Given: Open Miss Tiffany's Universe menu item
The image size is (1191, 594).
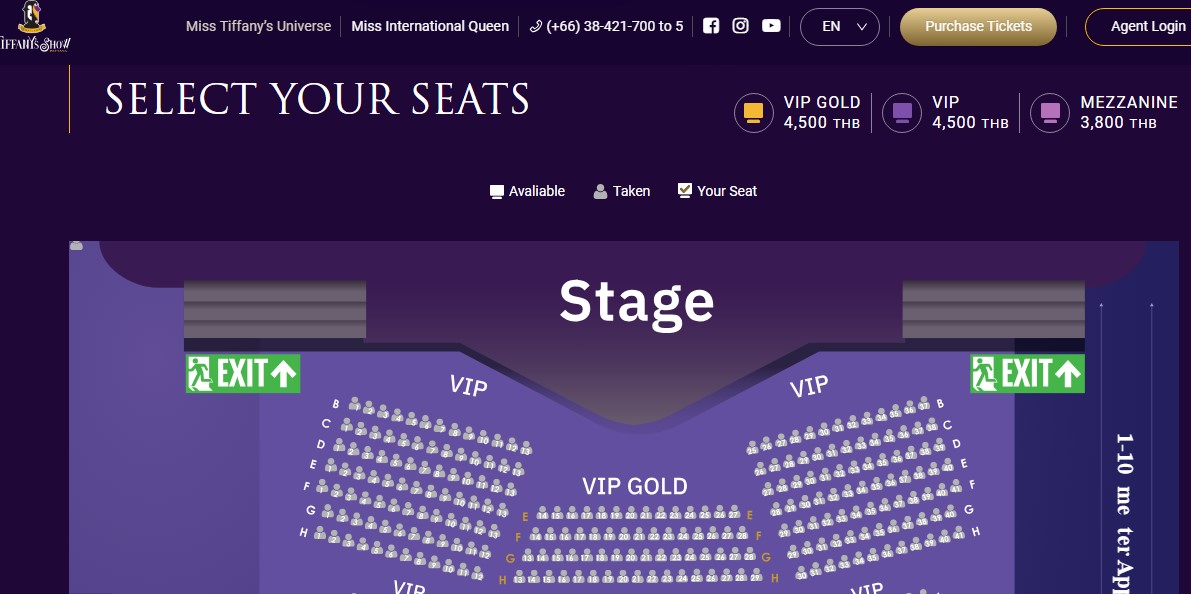Looking at the screenshot, I should click(258, 26).
